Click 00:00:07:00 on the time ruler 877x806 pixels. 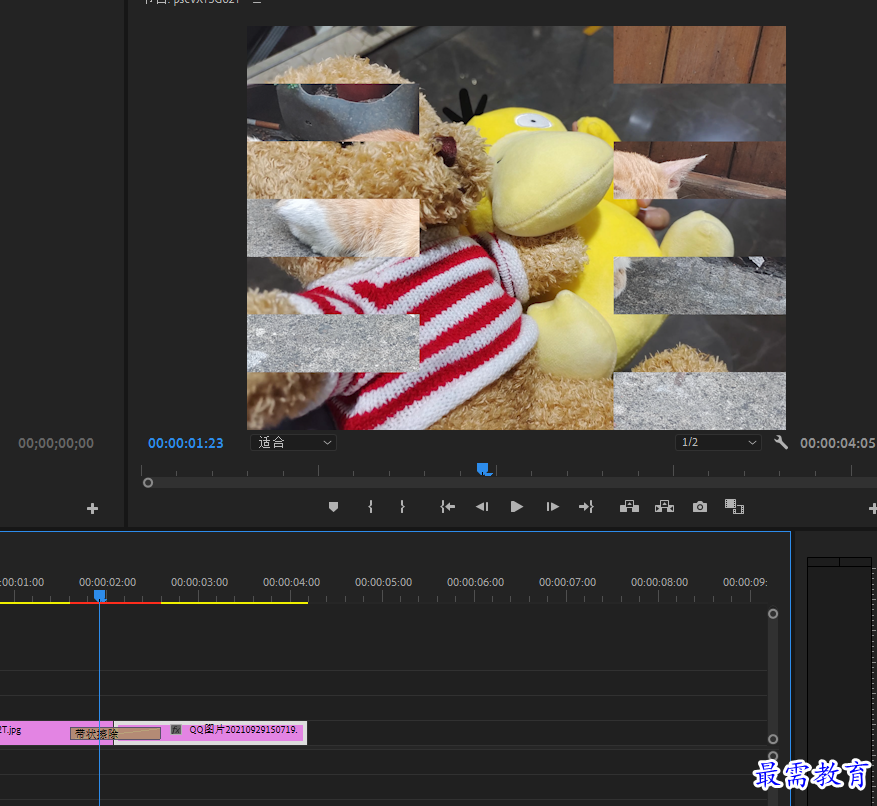(x=568, y=582)
